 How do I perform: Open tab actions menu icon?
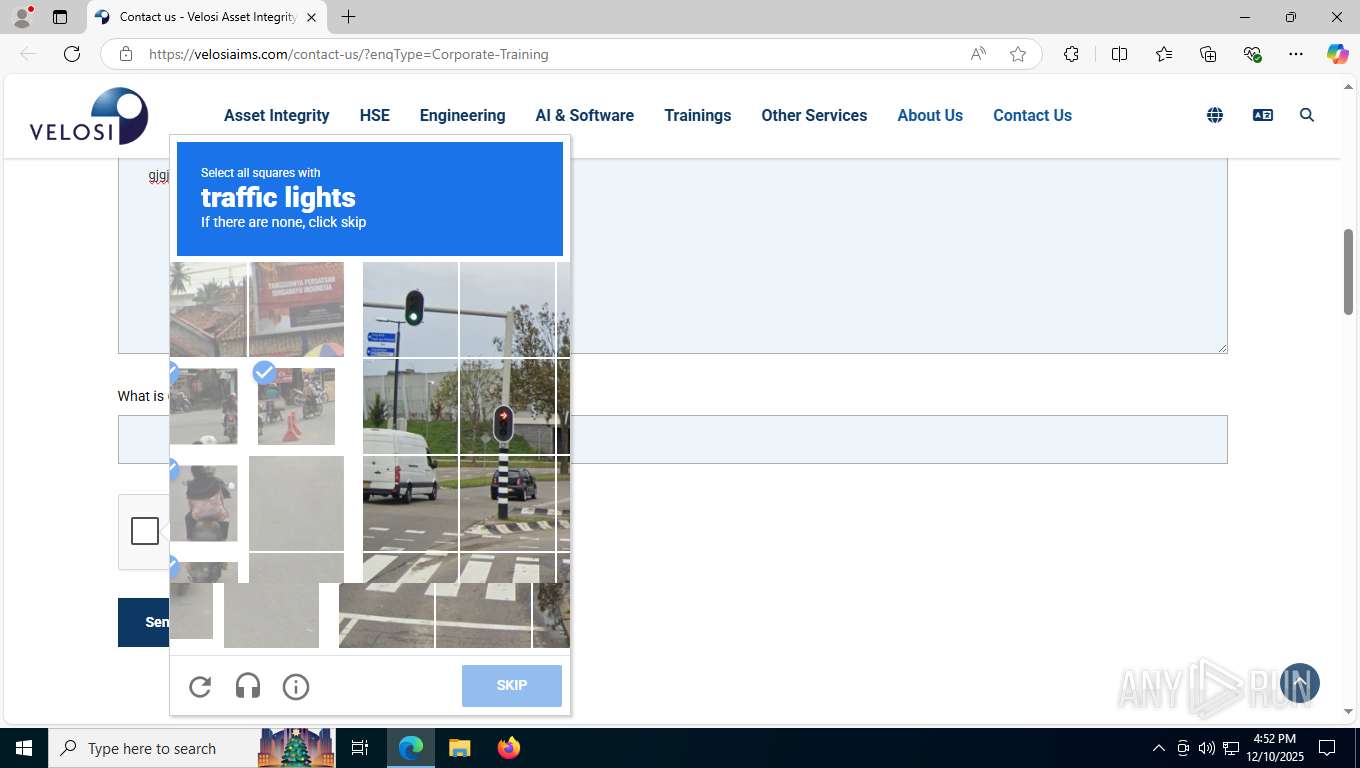coord(60,17)
